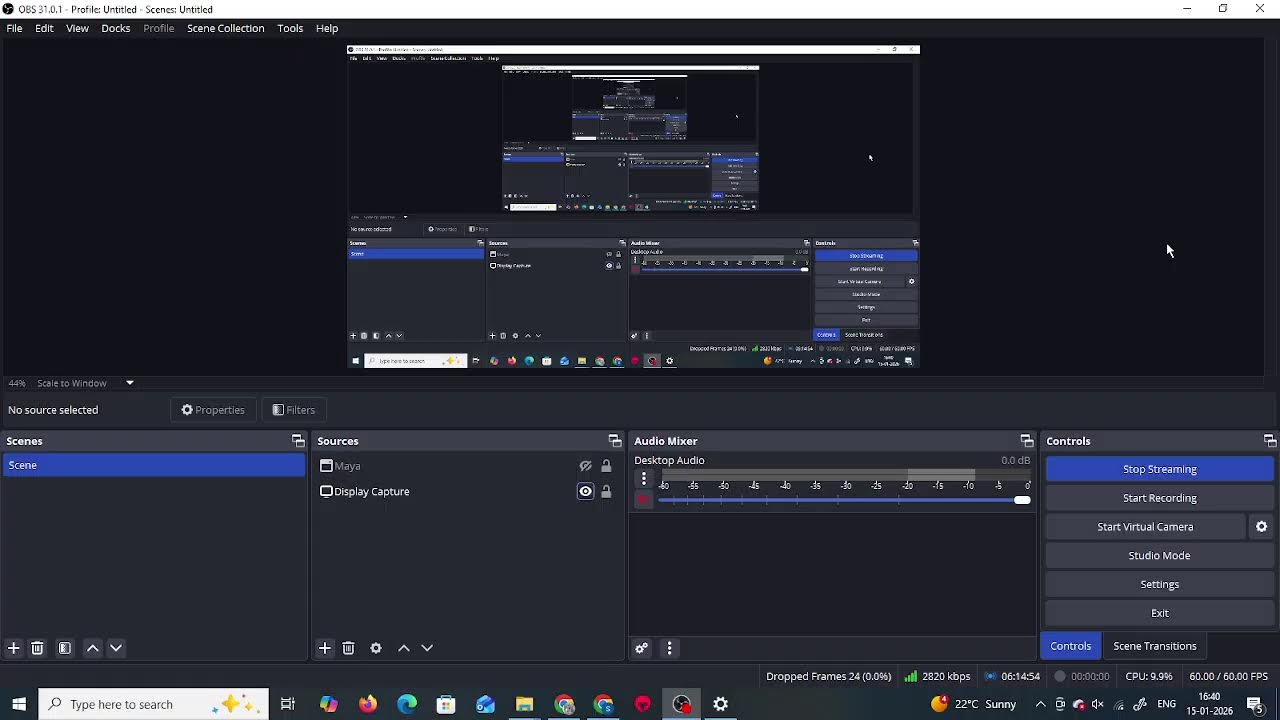Toggle visibility of Display Capture source
This screenshot has height=720, width=1280.
[586, 491]
